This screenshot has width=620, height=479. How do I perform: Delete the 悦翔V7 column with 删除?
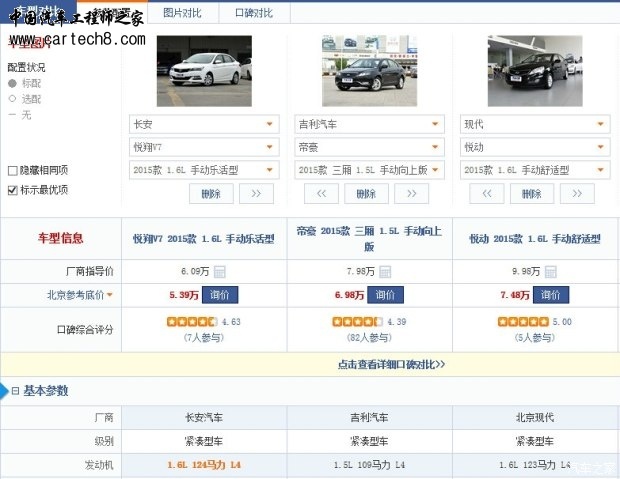click(x=211, y=194)
